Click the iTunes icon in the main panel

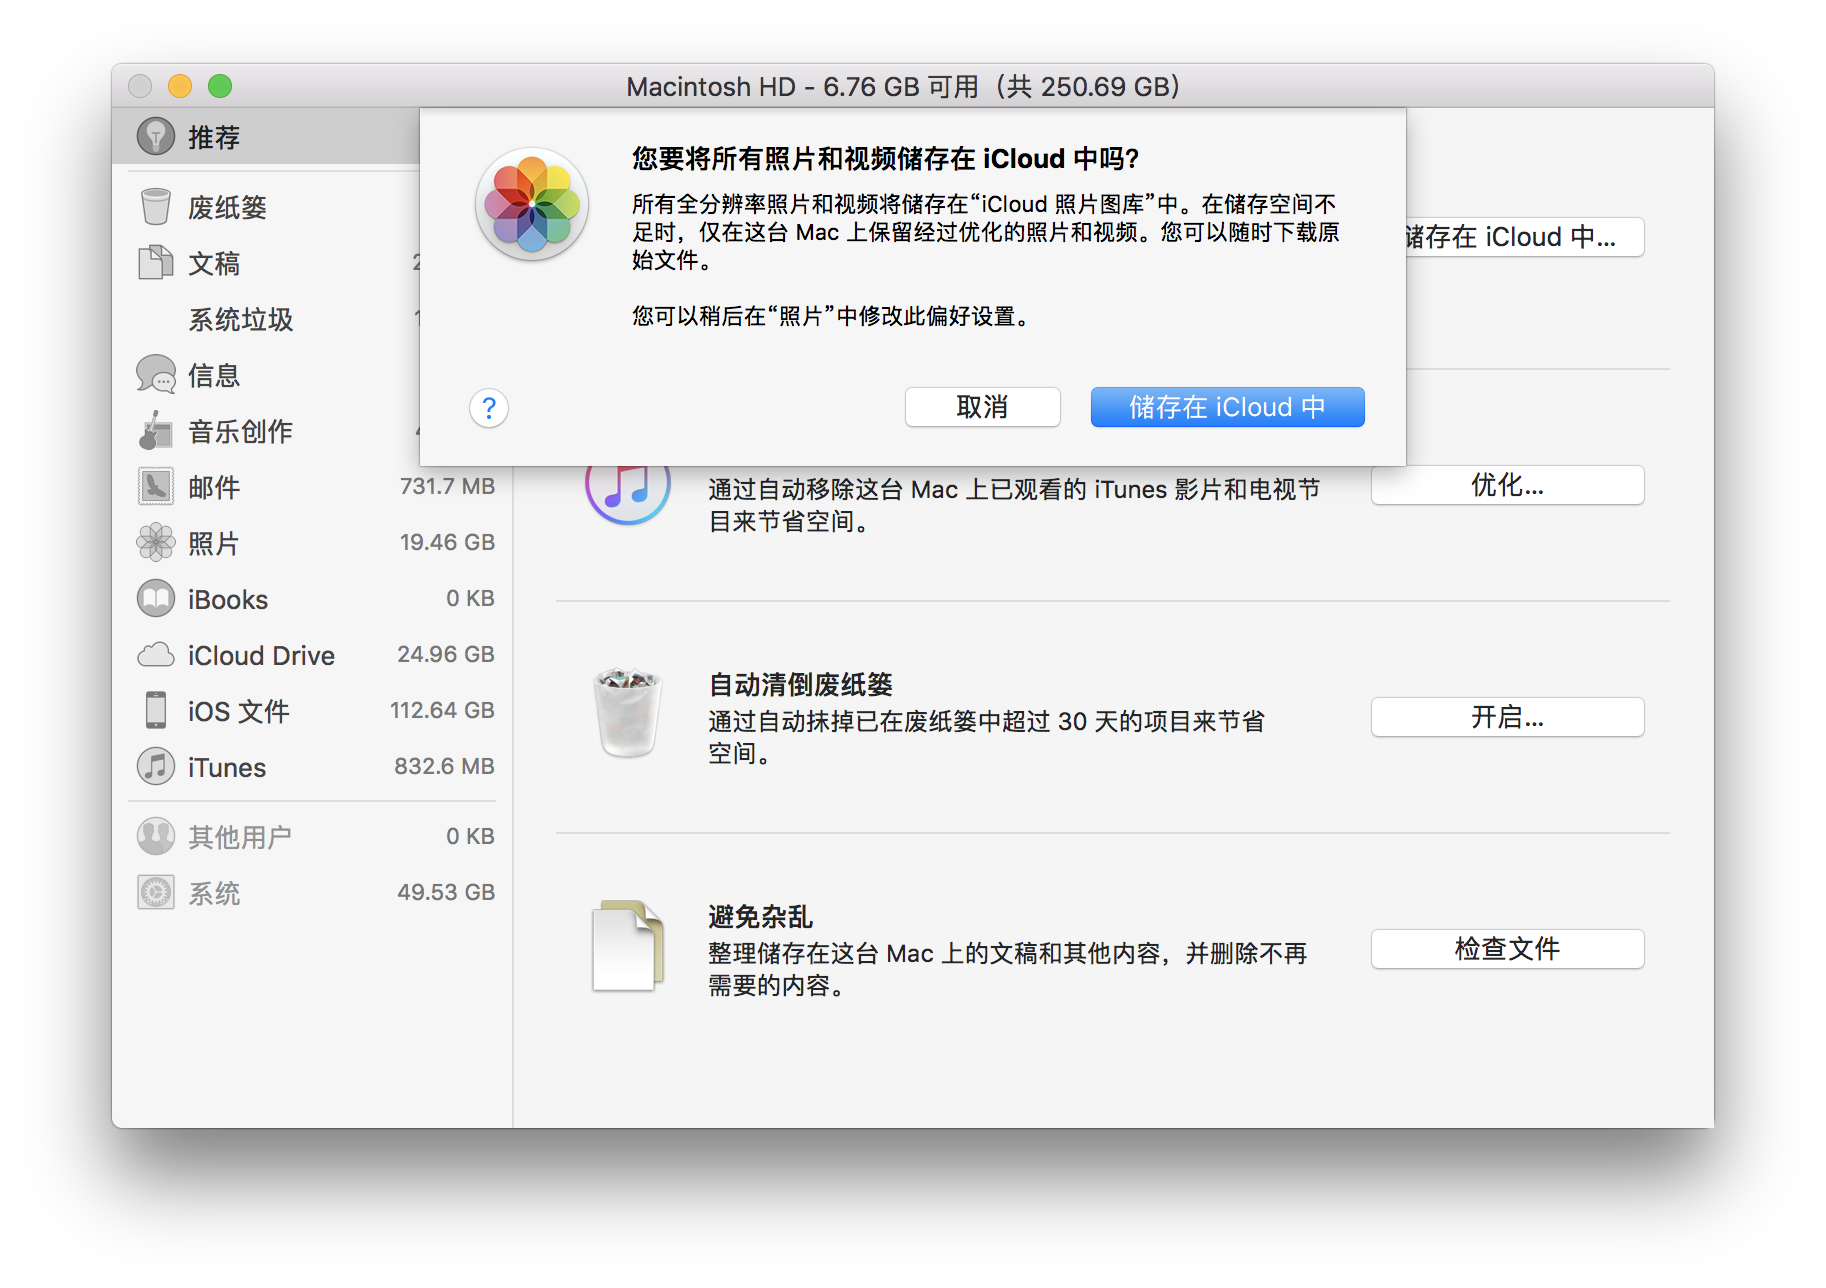click(x=628, y=492)
